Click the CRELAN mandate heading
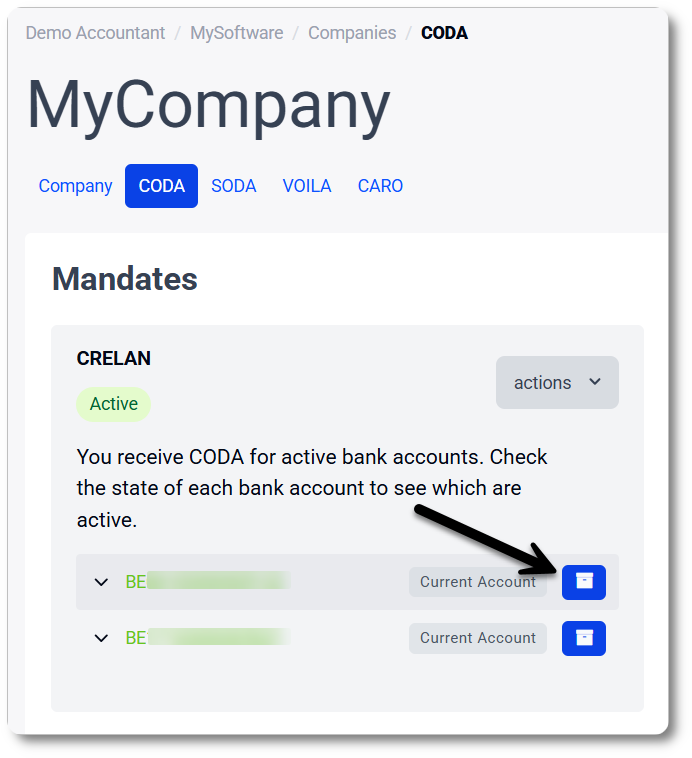This screenshot has height=758, width=692. pos(114,358)
